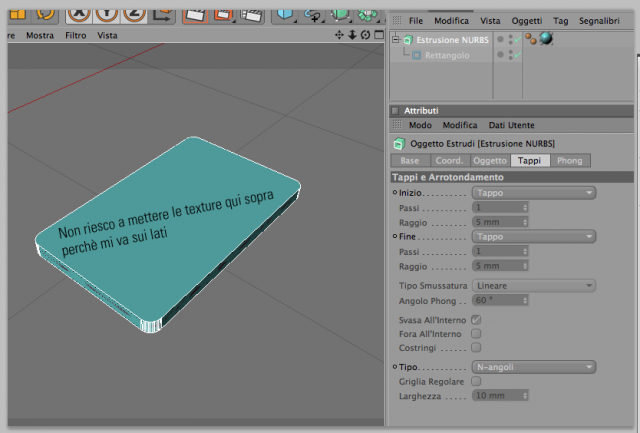
Task: Enable the Griglia Regolare checkbox
Action: tap(476, 381)
